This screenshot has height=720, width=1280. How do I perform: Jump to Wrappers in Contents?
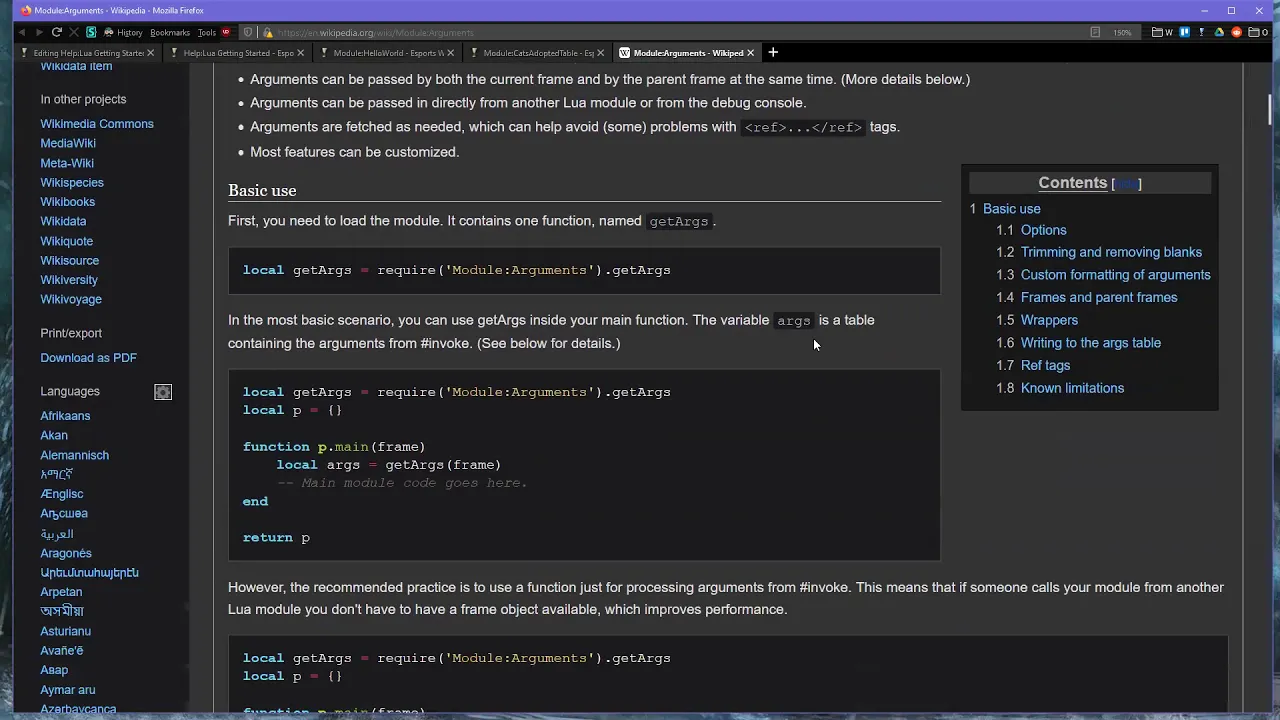pyautogui.click(x=1049, y=320)
